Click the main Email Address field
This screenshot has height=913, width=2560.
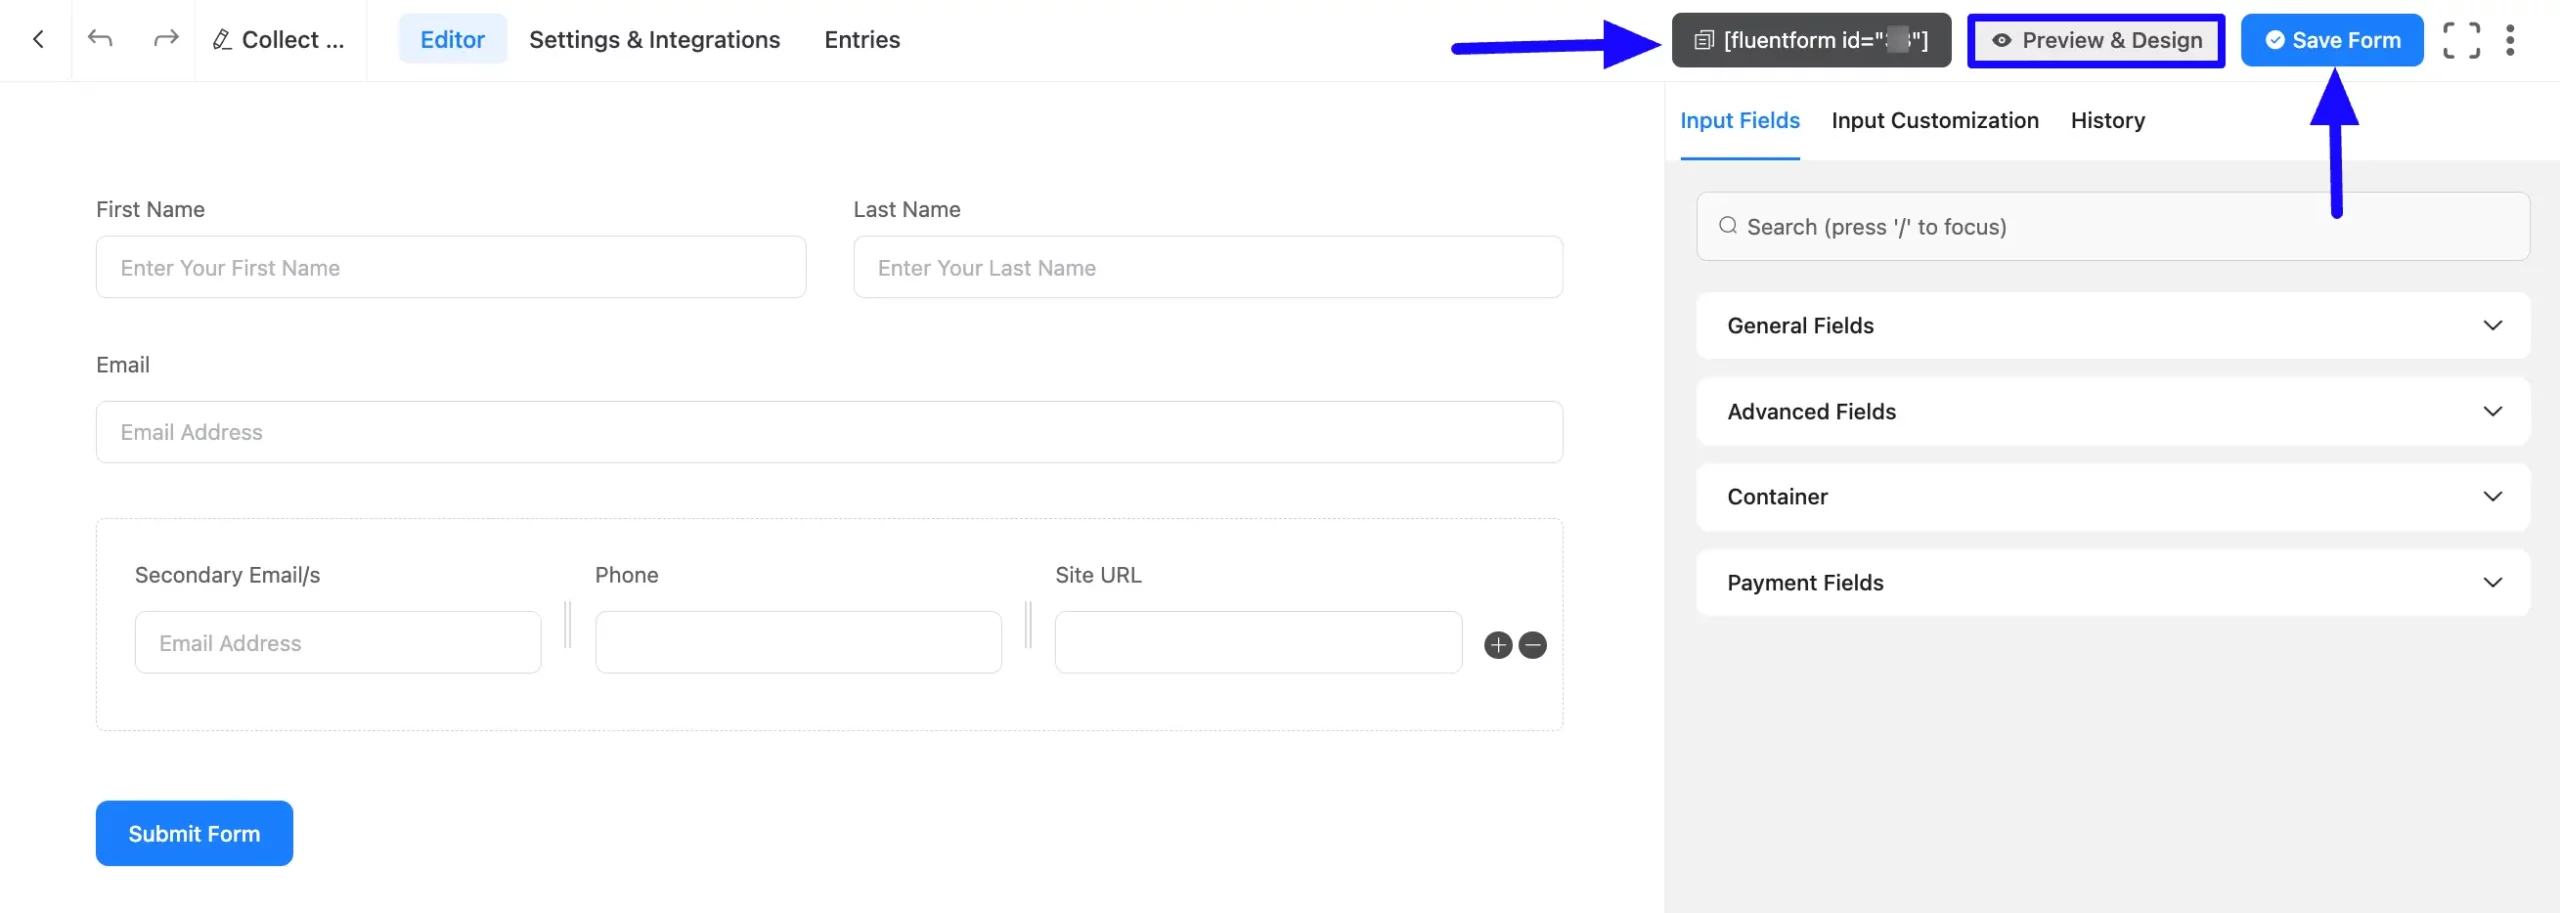click(x=829, y=432)
